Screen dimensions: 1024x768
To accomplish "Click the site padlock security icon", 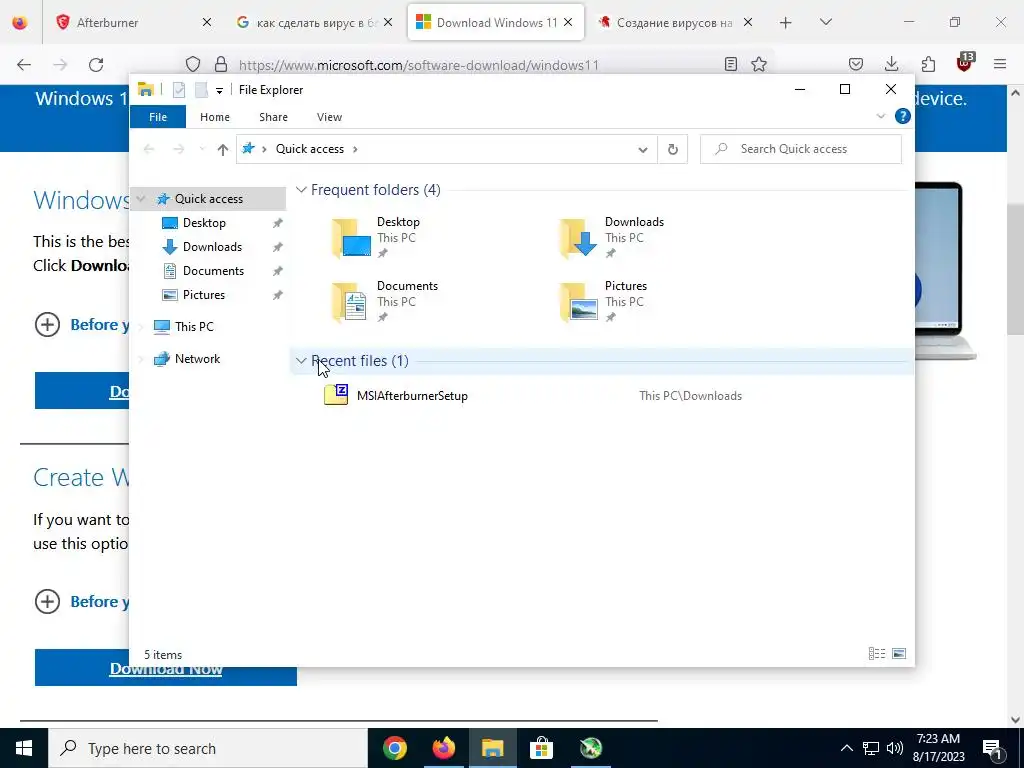I will coord(221,64).
